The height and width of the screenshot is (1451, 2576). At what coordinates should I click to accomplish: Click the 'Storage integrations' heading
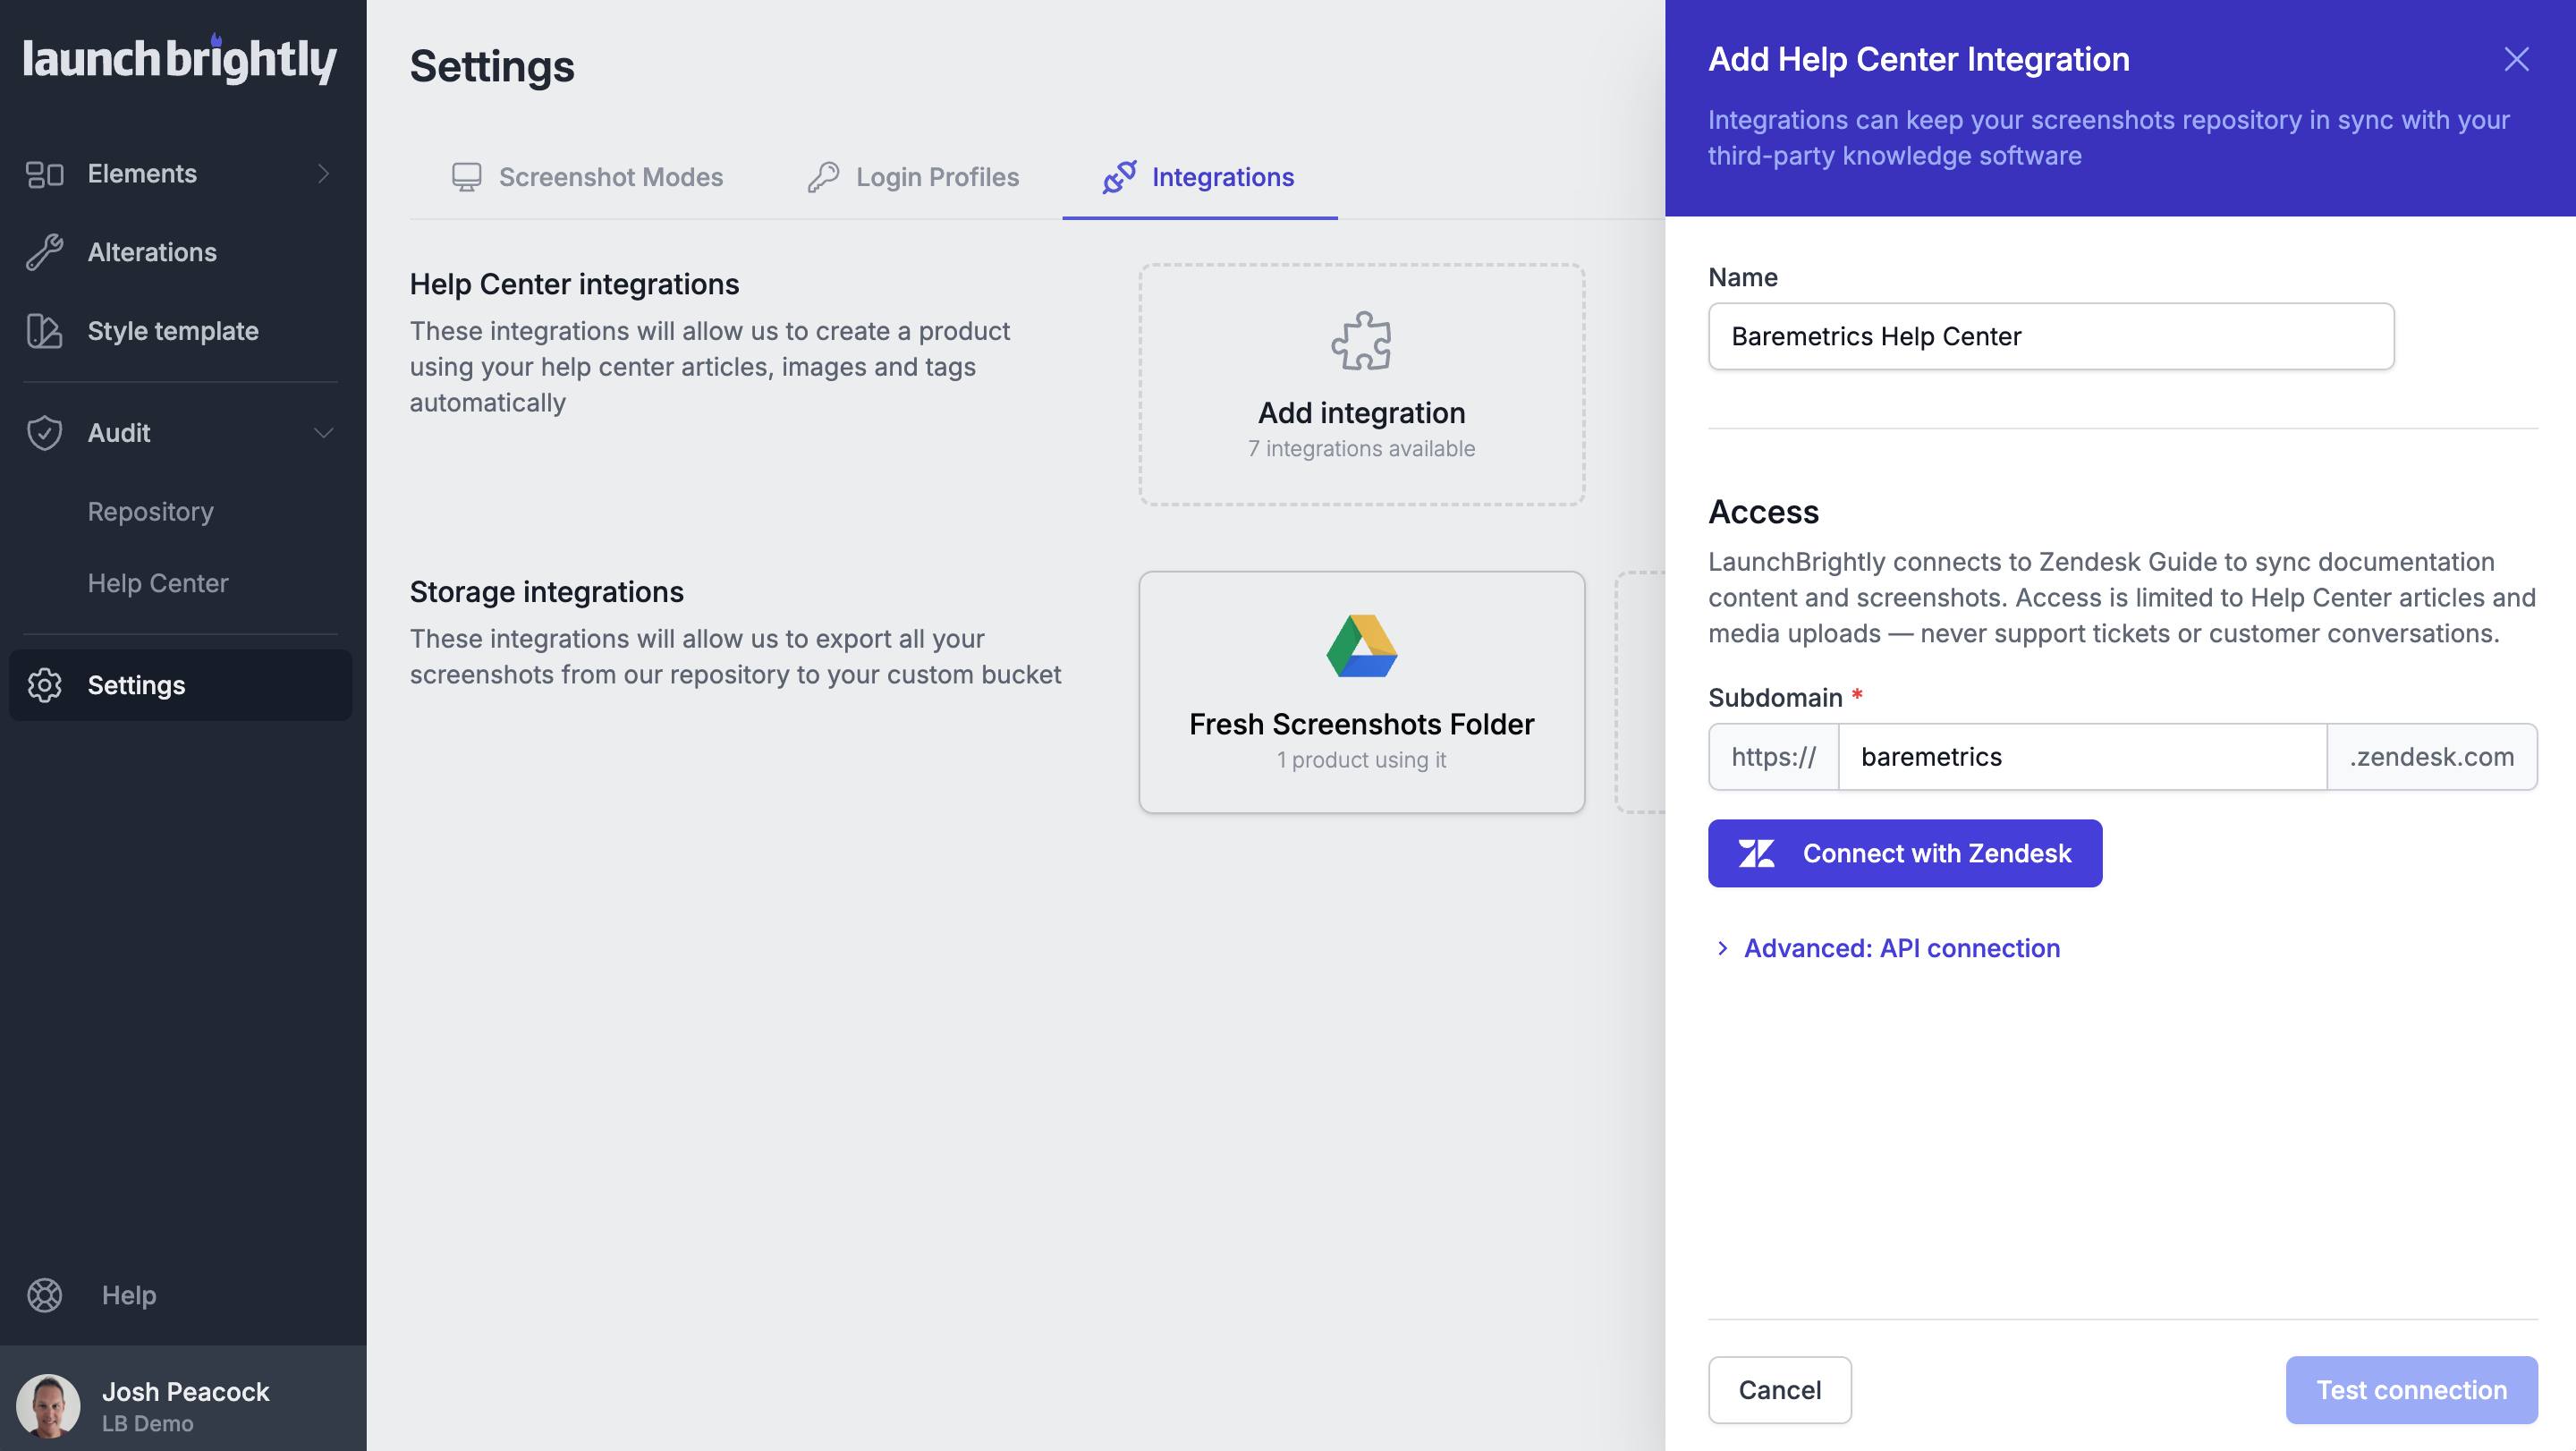546,592
